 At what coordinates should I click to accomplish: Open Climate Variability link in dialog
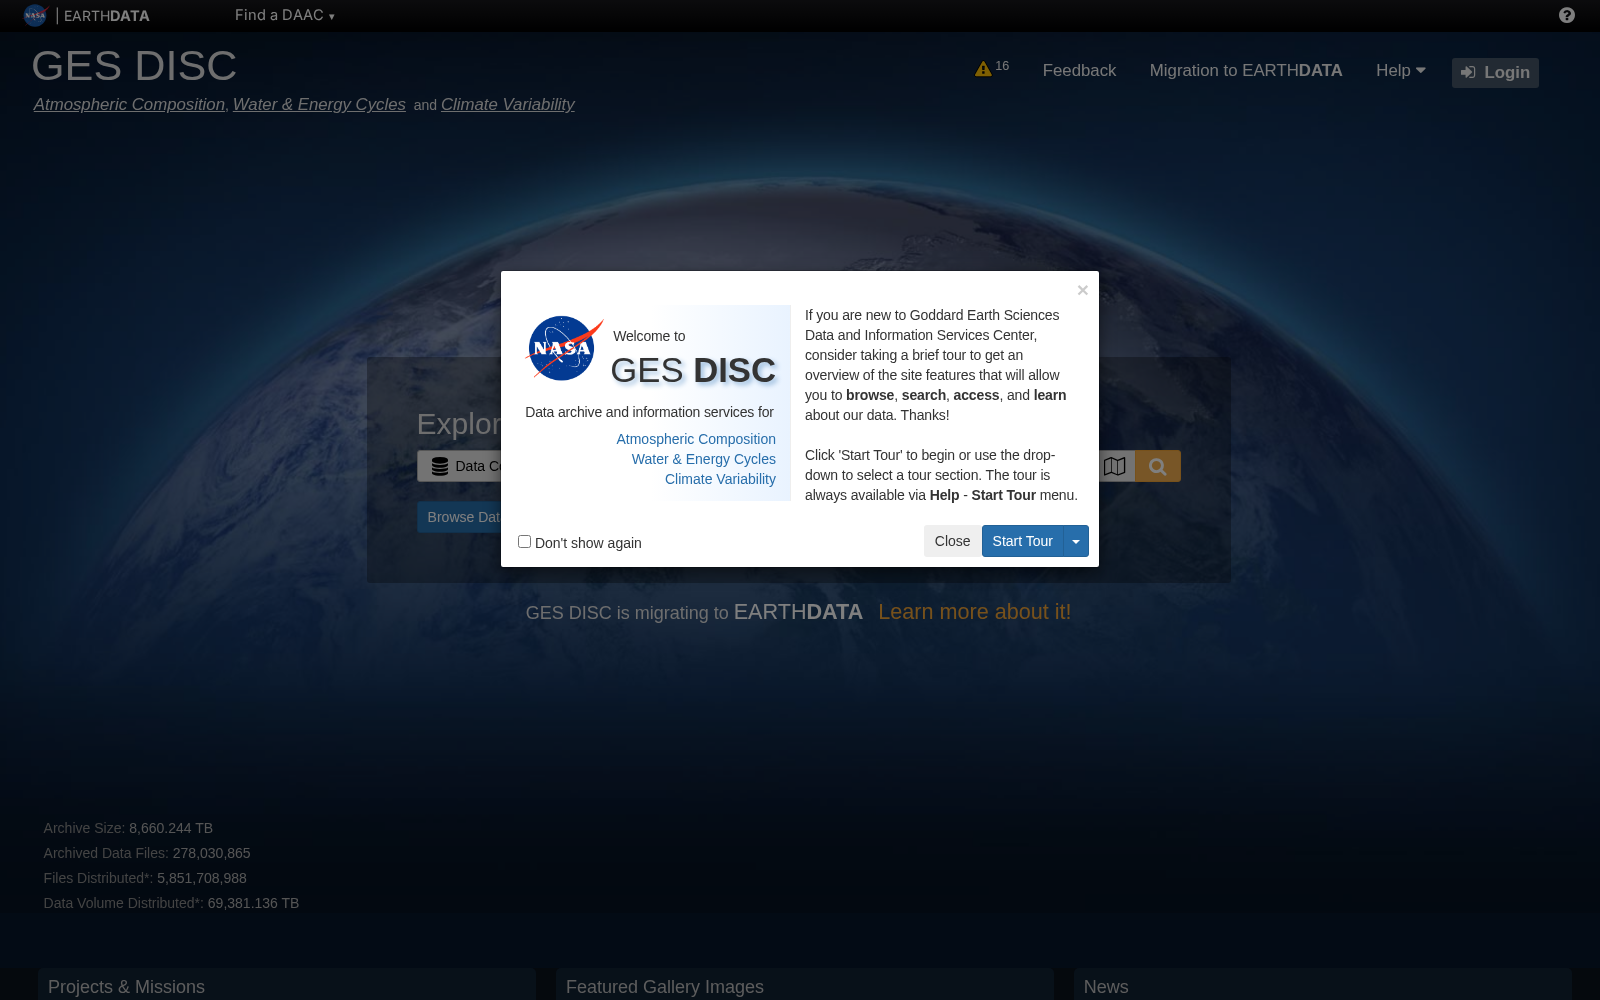point(720,479)
